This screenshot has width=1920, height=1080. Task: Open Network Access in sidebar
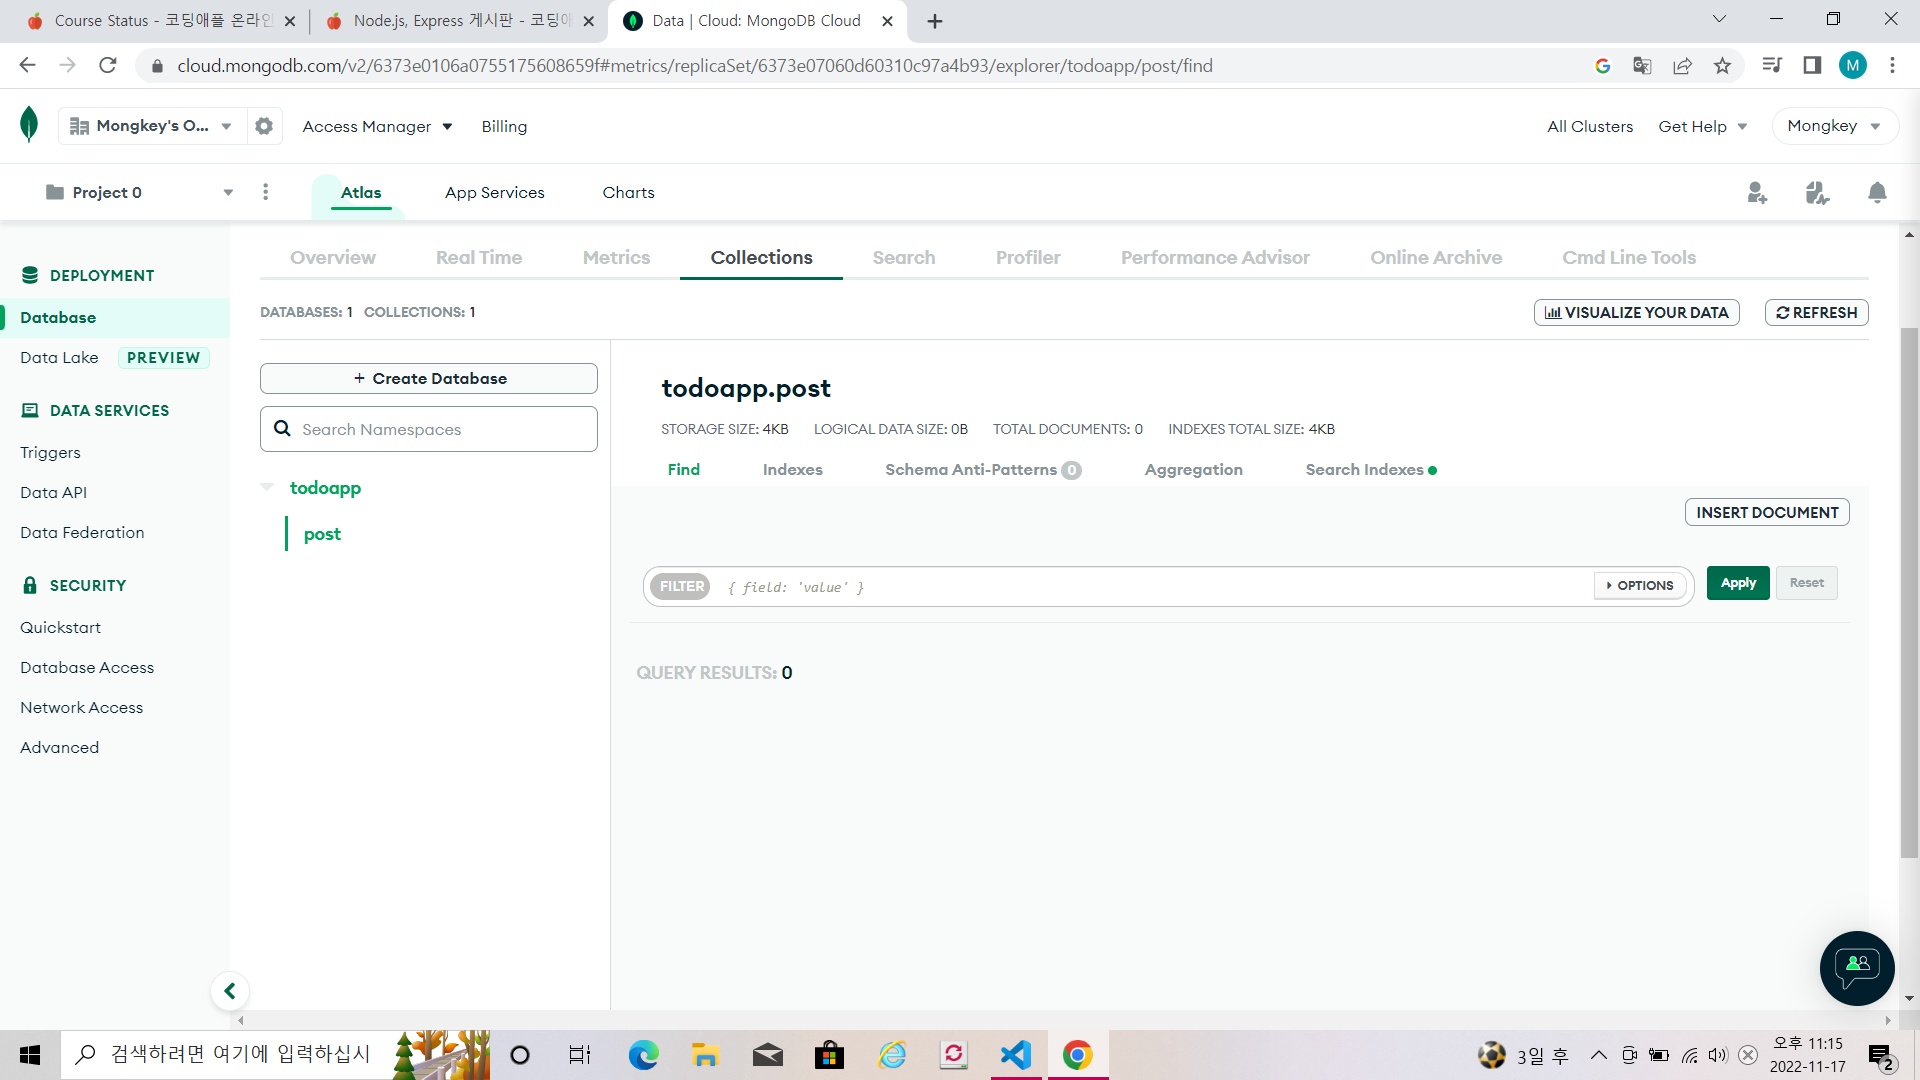tap(82, 707)
